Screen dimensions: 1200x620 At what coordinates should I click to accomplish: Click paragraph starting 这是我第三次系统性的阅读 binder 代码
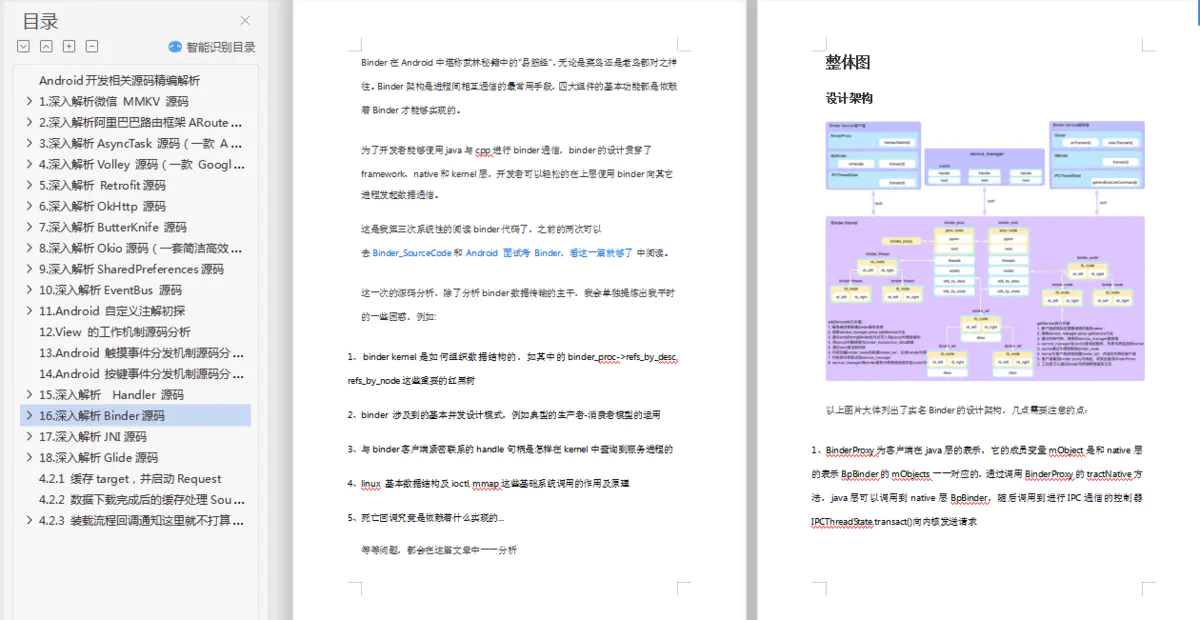(515, 240)
